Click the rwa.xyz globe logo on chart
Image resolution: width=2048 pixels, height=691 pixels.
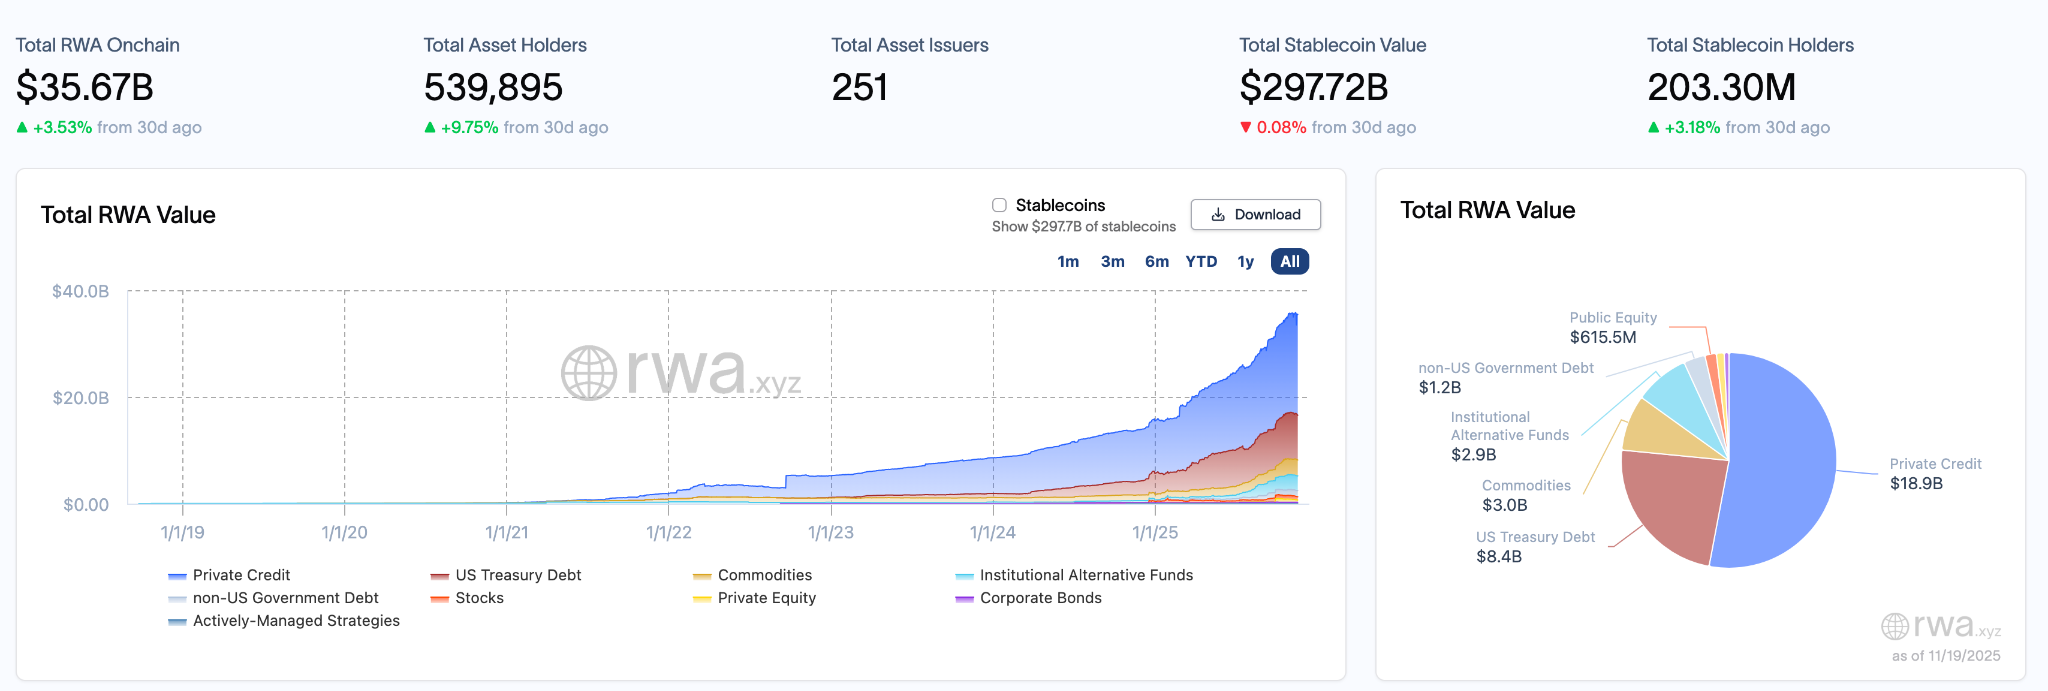pos(589,373)
